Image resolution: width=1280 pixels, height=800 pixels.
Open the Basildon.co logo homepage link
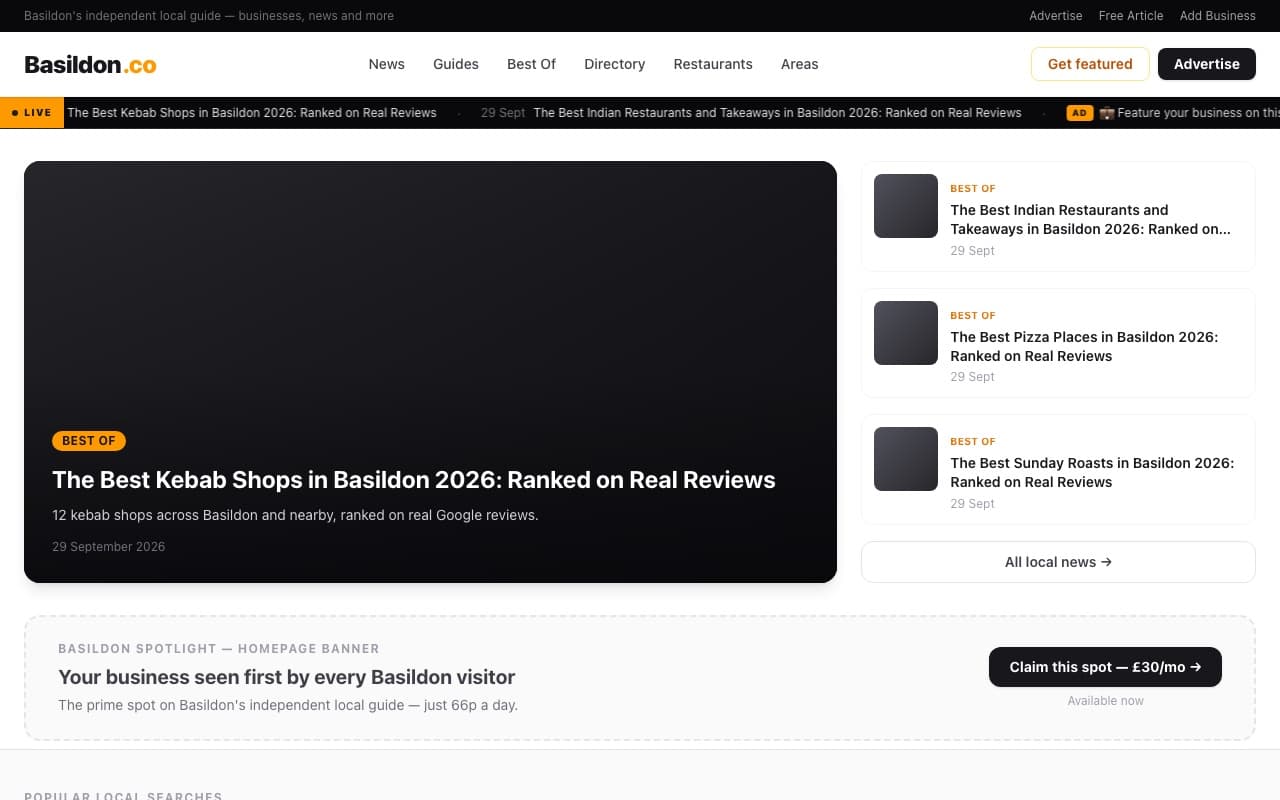[90, 64]
